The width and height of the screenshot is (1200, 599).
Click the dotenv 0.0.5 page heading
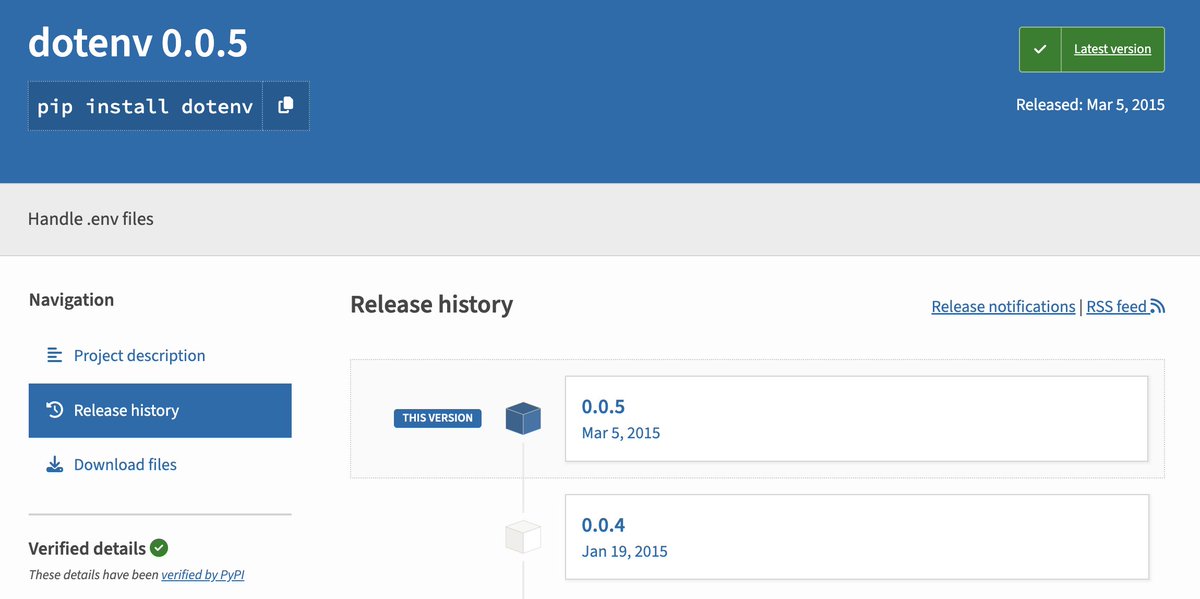point(138,42)
